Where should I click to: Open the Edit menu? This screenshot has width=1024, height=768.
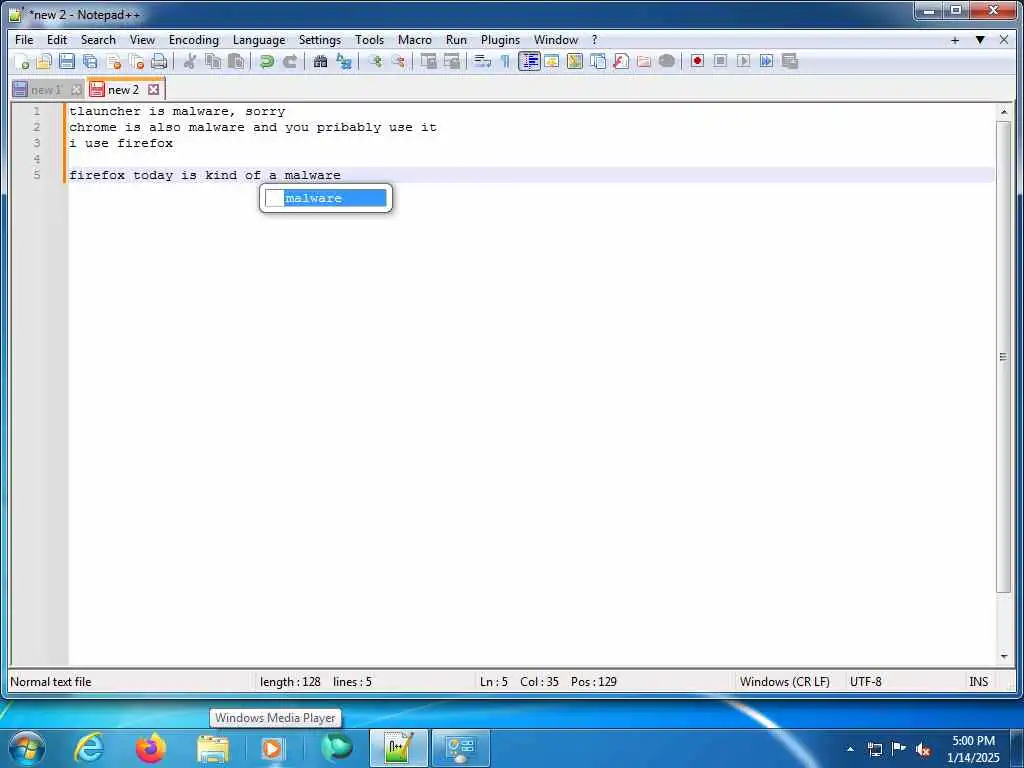57,40
